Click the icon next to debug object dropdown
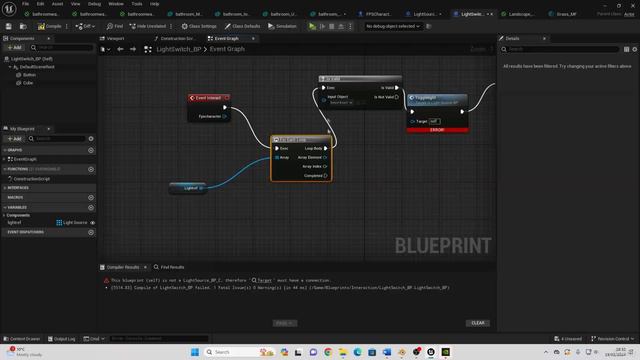 coord(429,26)
